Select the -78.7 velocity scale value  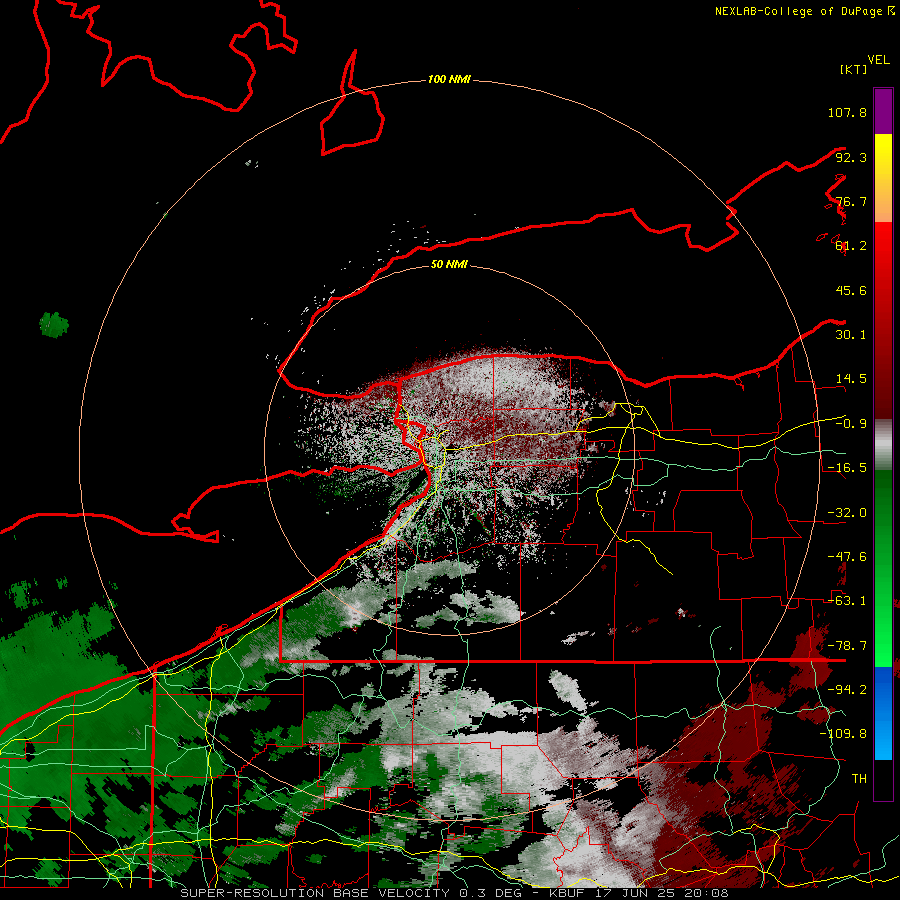[x=847, y=646]
